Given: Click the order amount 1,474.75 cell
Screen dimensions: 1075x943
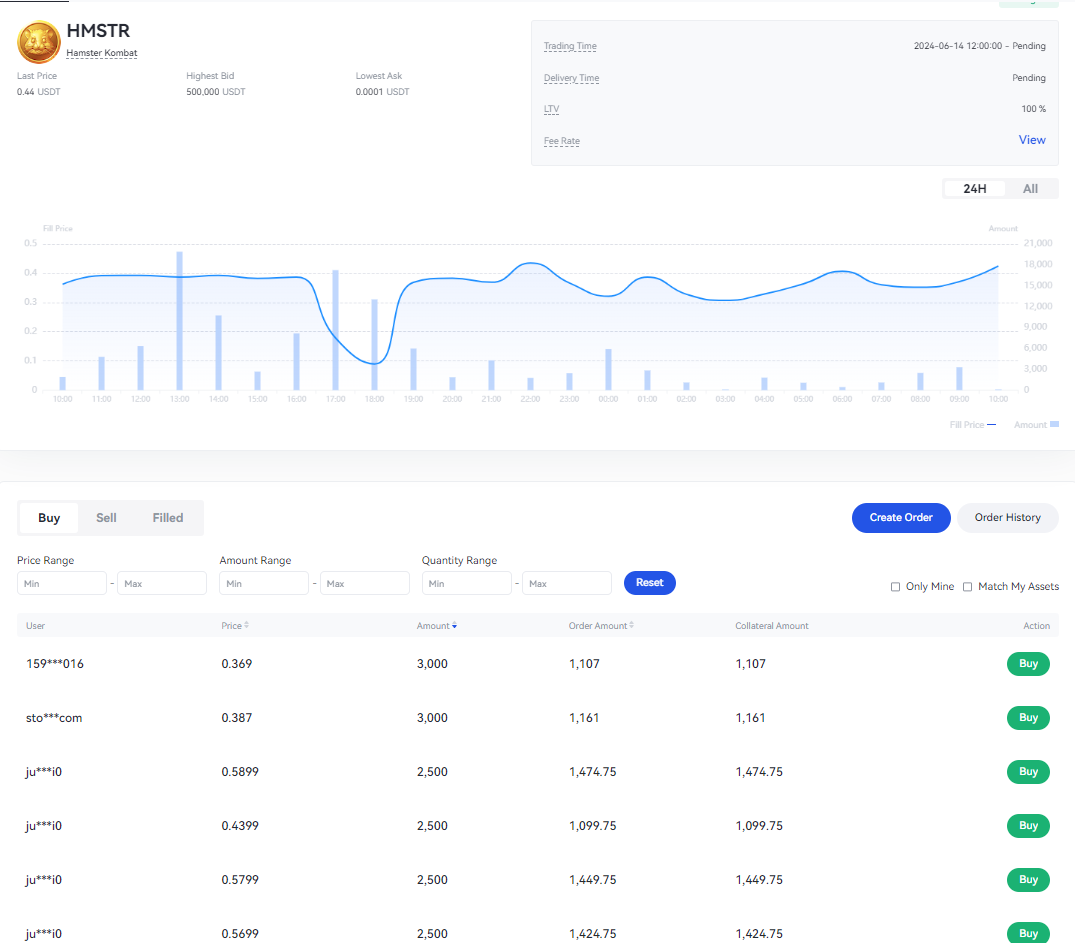Looking at the screenshot, I should (592, 772).
